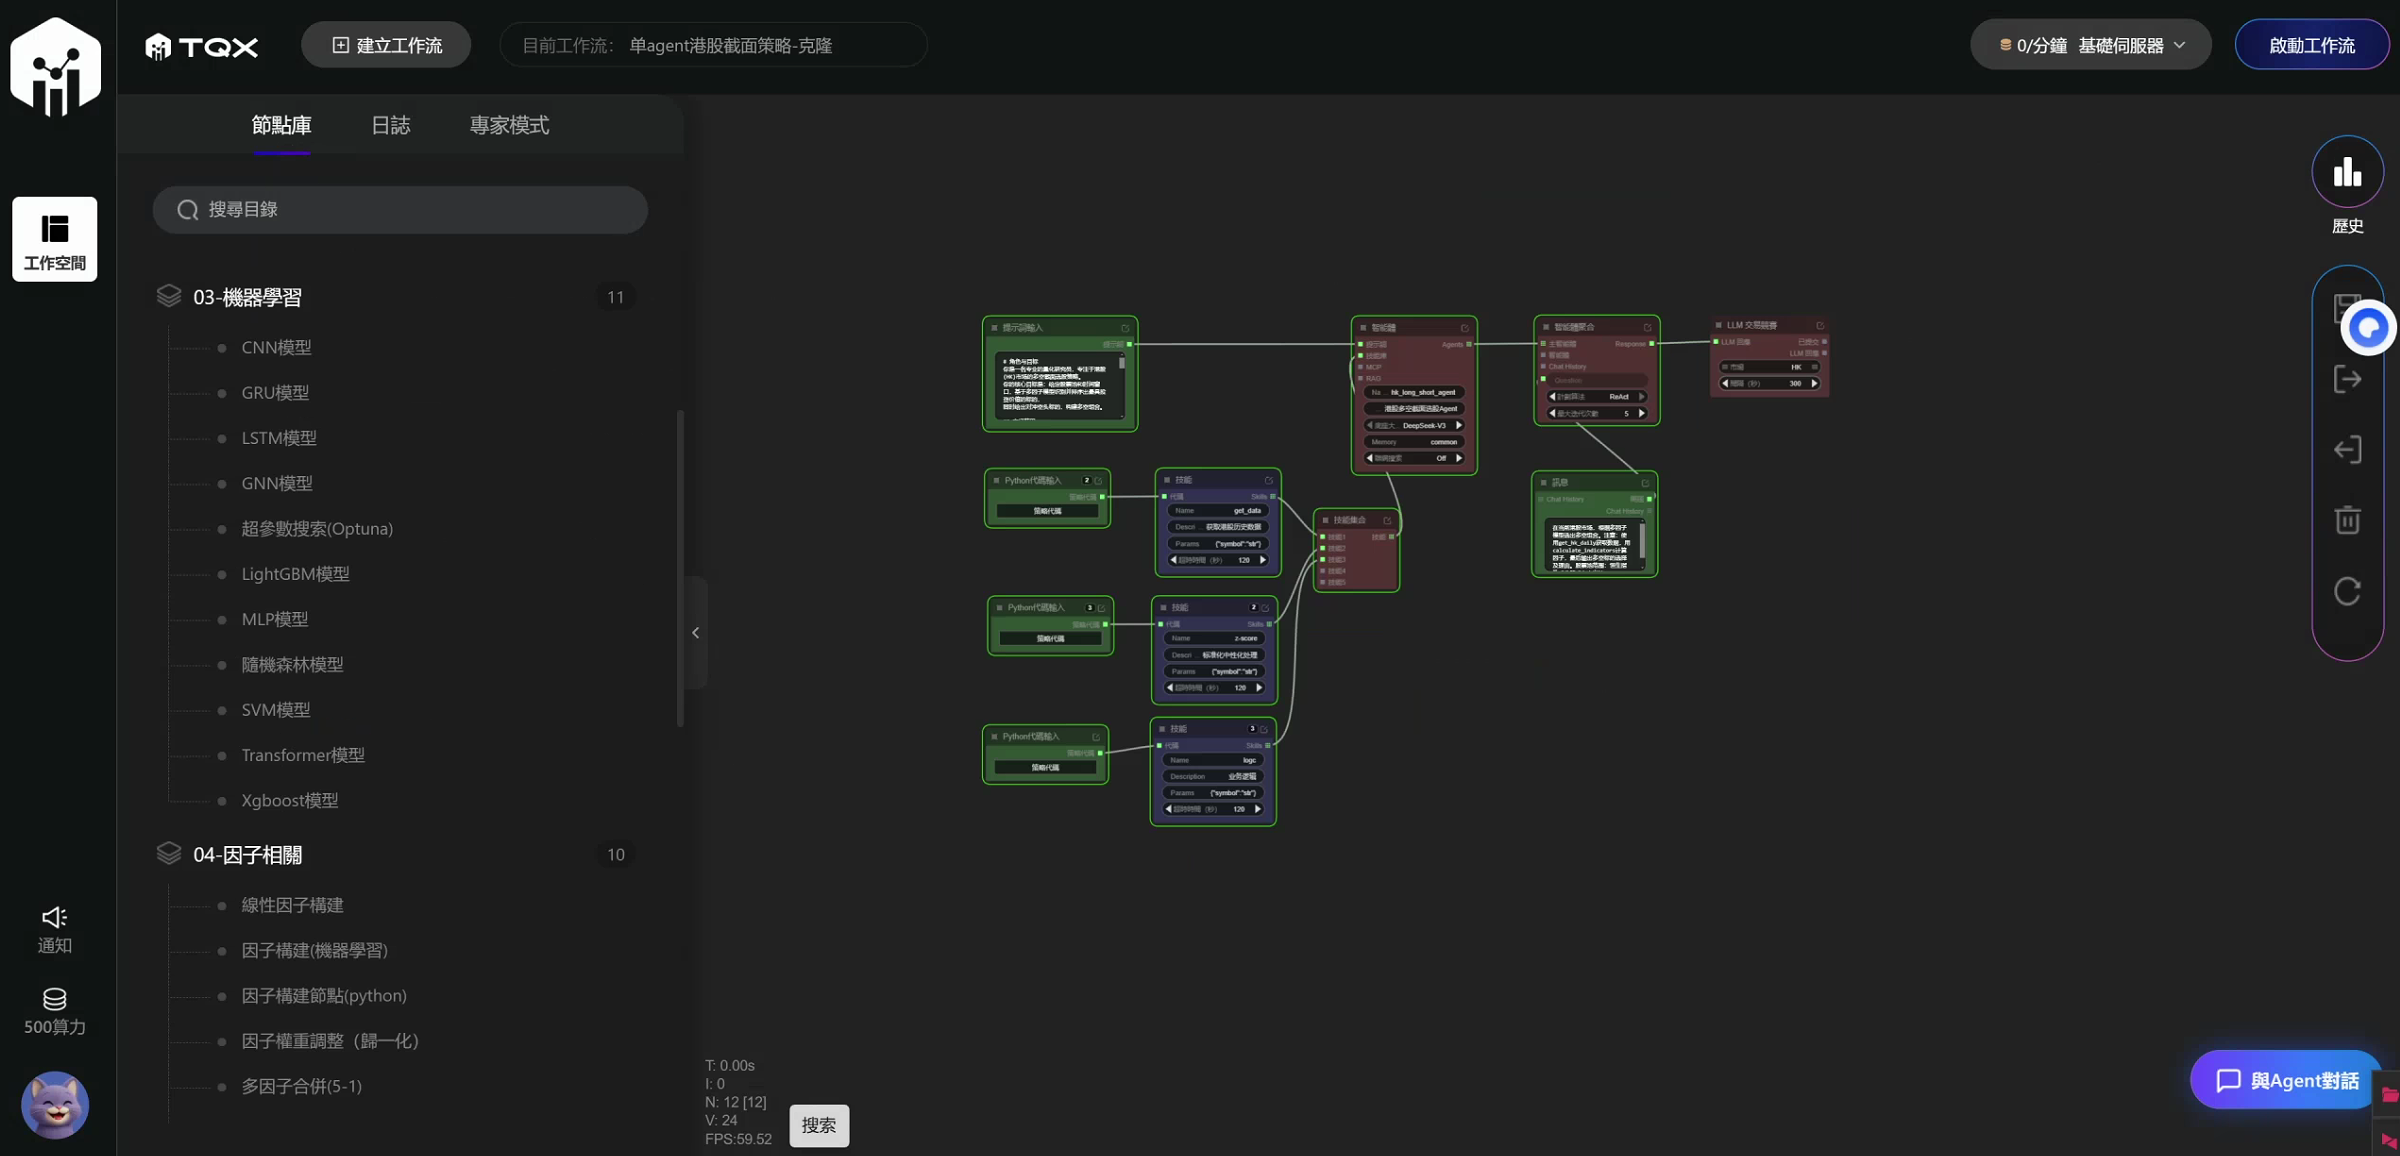Click the next arrow on the DeepSeek-V3 model selector

(1459, 425)
